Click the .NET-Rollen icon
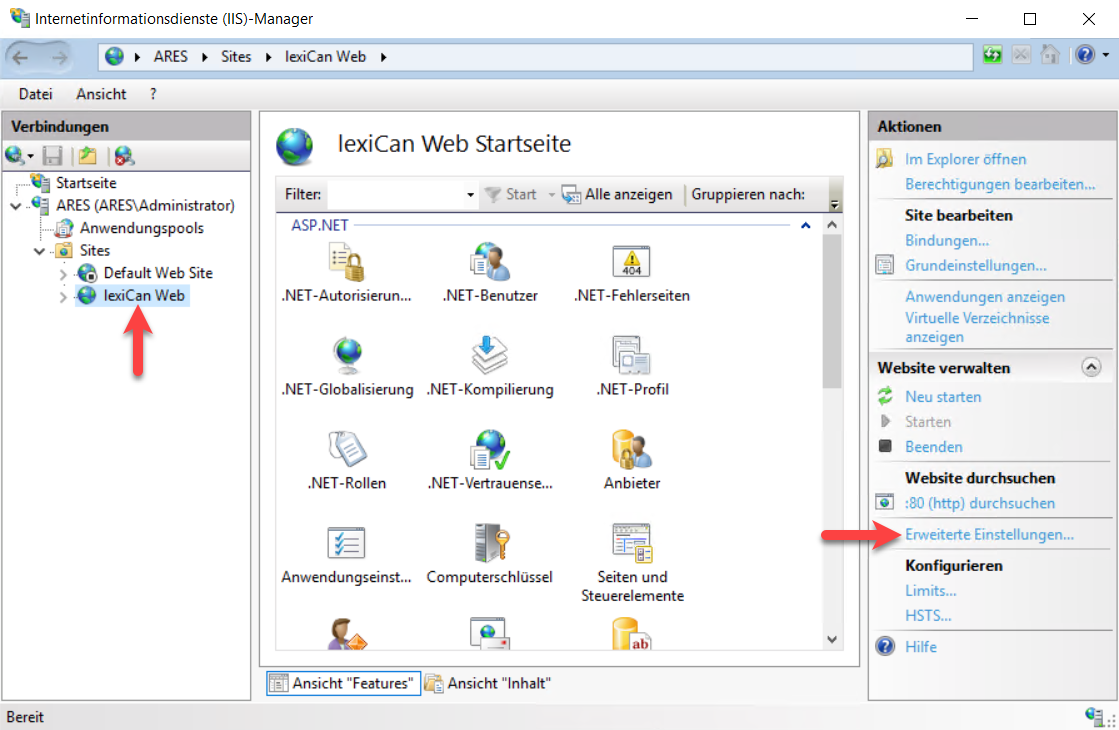 [x=346, y=450]
